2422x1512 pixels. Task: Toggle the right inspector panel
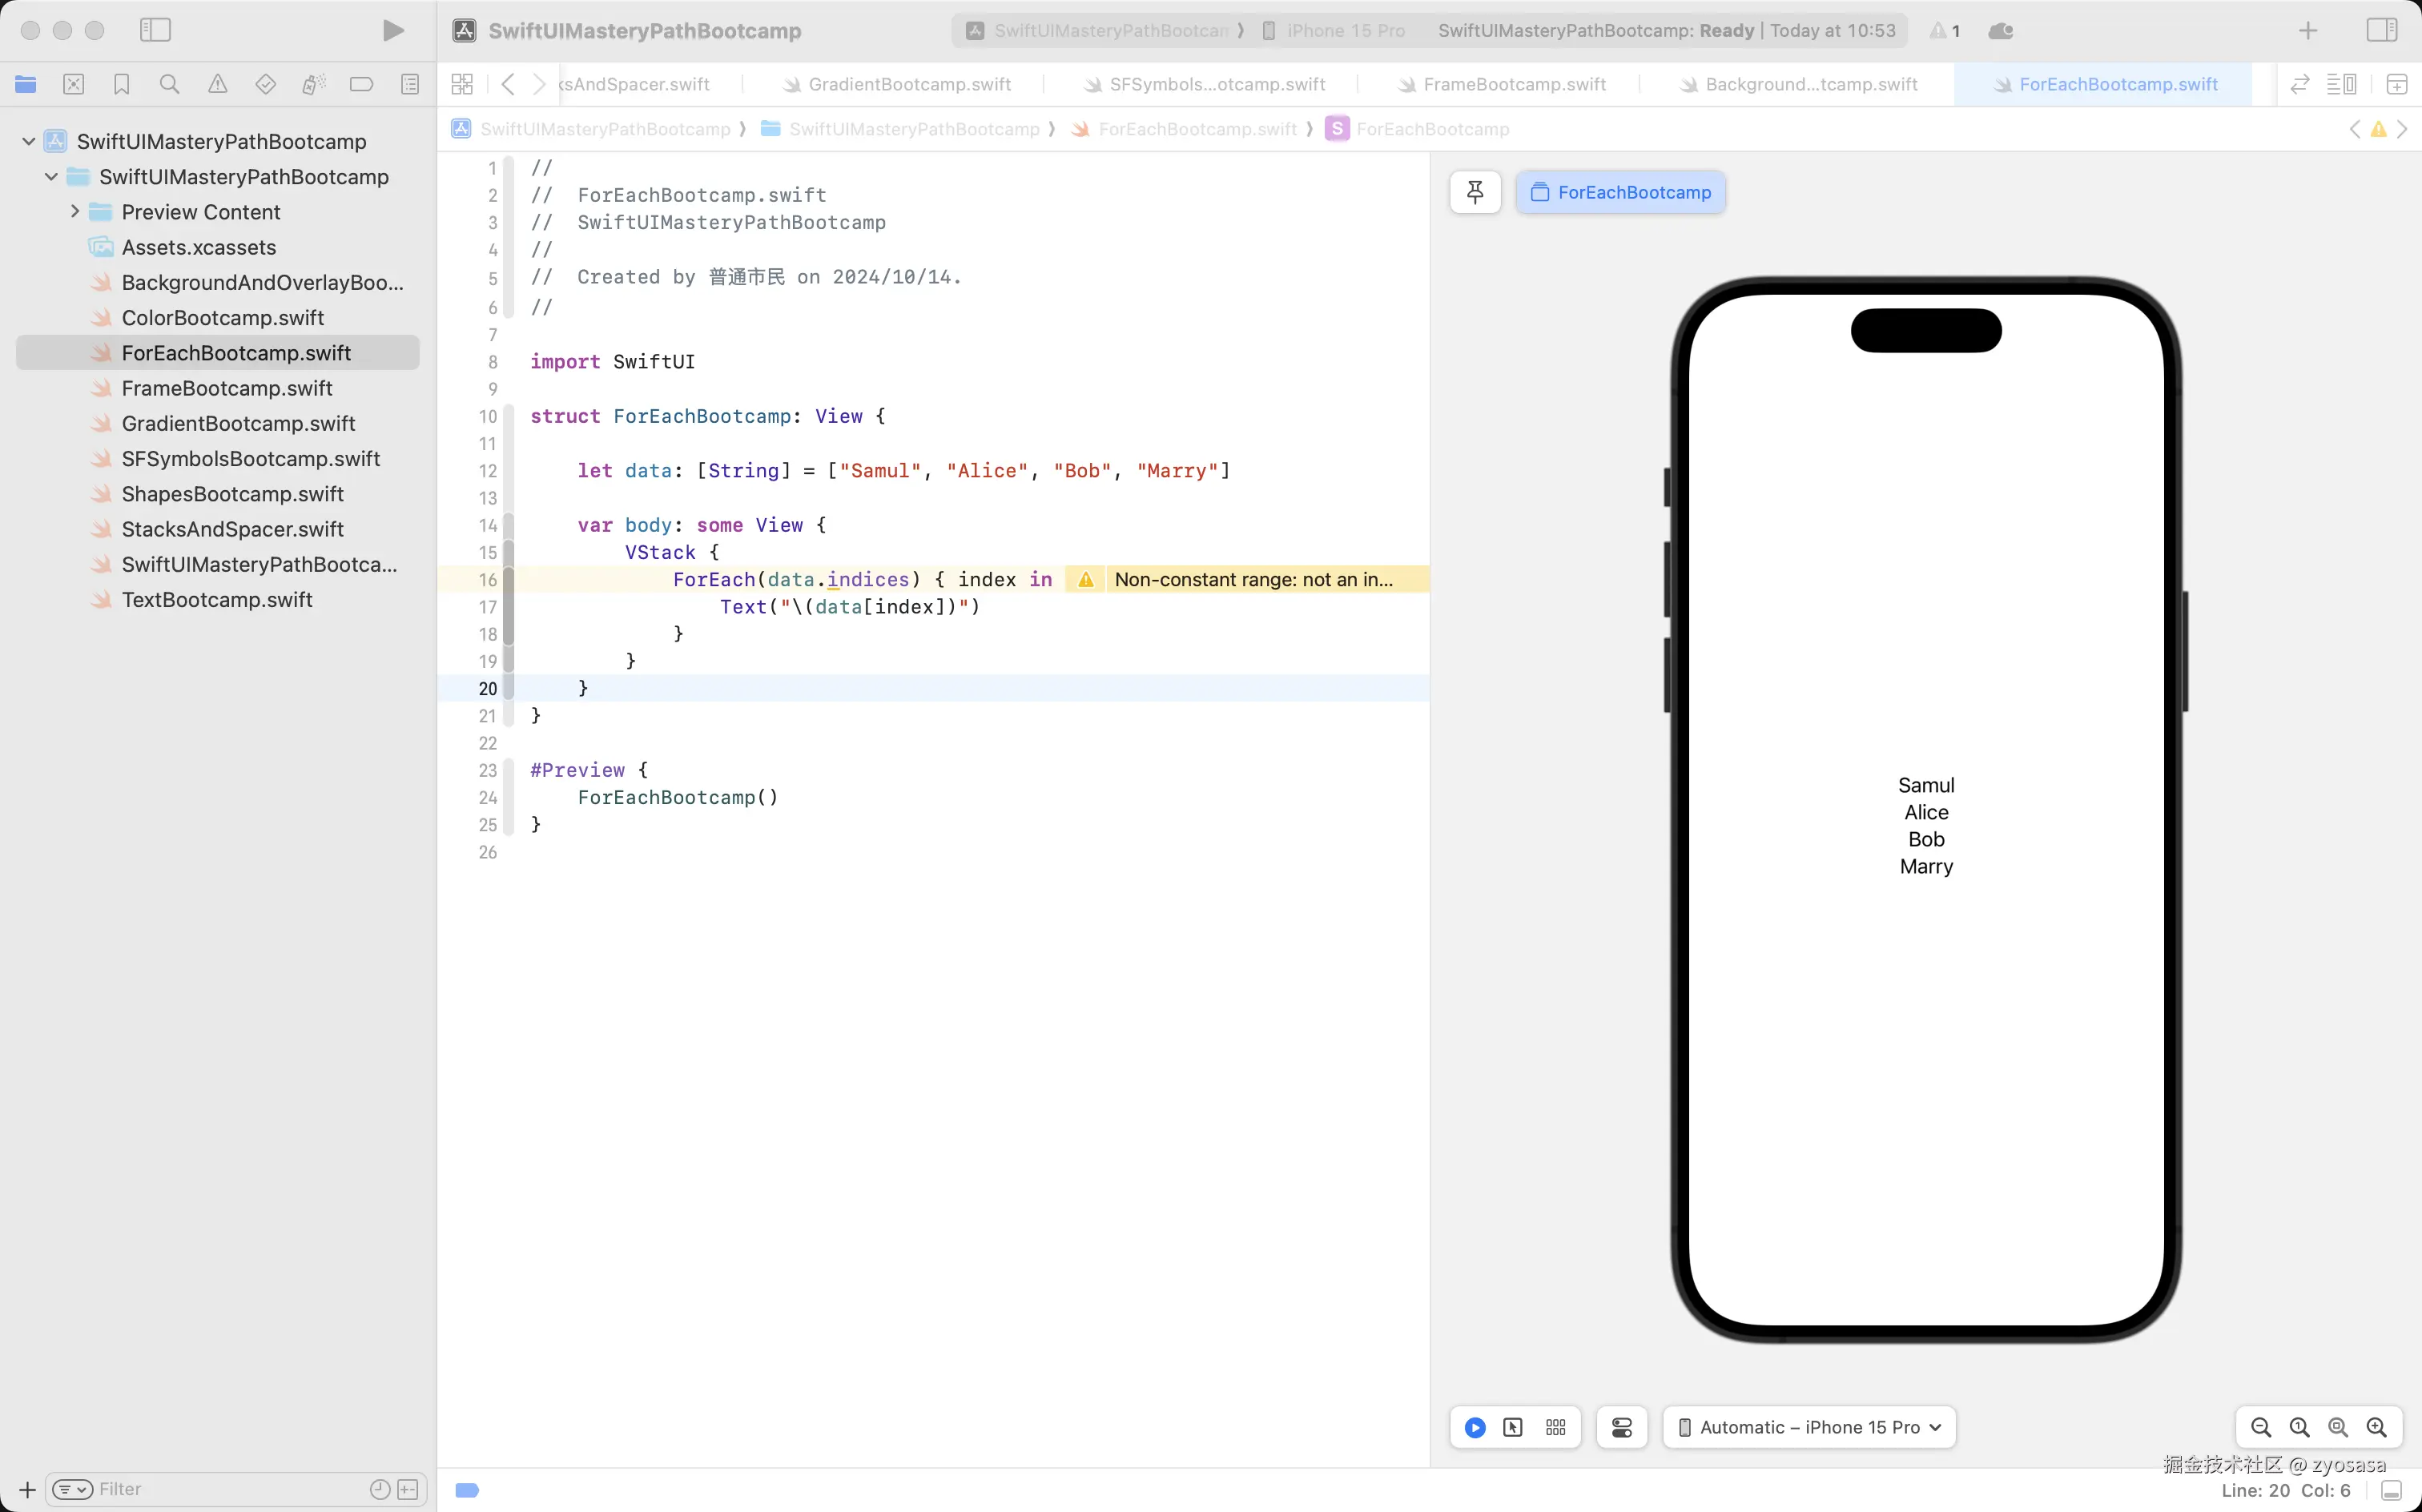point(2381,31)
